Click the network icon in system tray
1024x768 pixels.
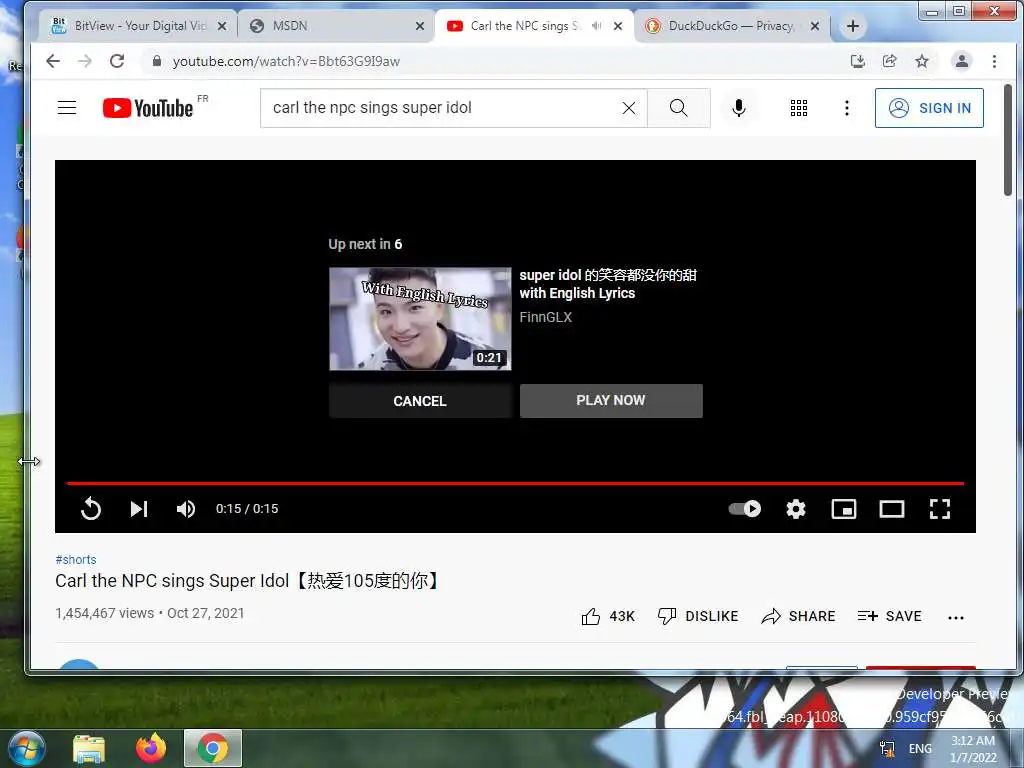click(887, 749)
